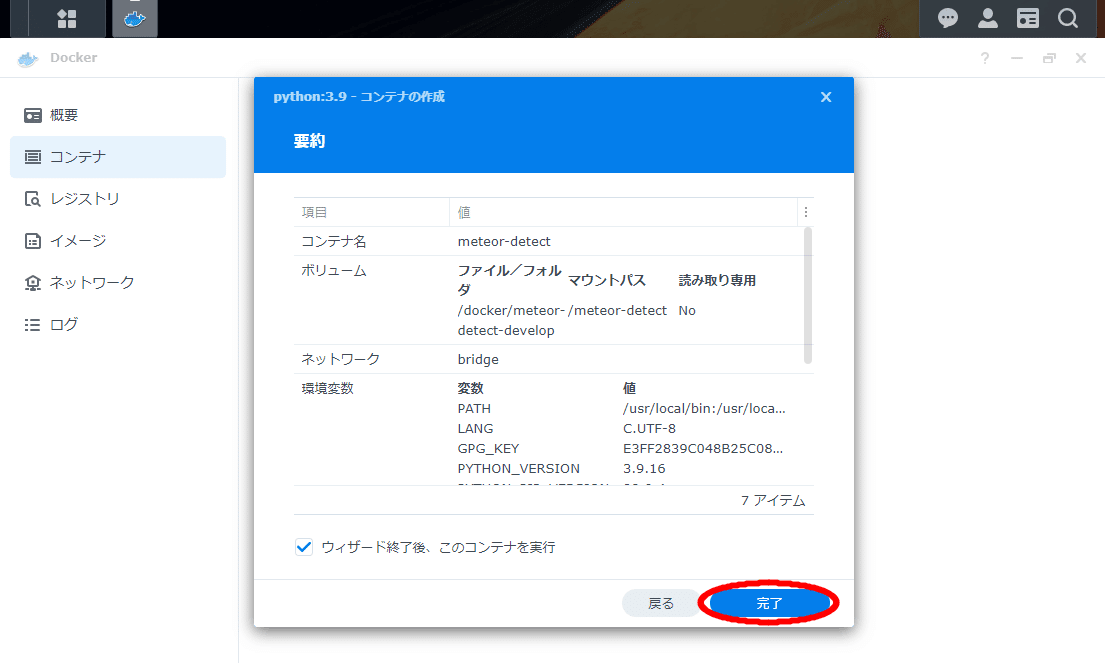
Task: Click the 環境変数 row label
Action: point(328,388)
